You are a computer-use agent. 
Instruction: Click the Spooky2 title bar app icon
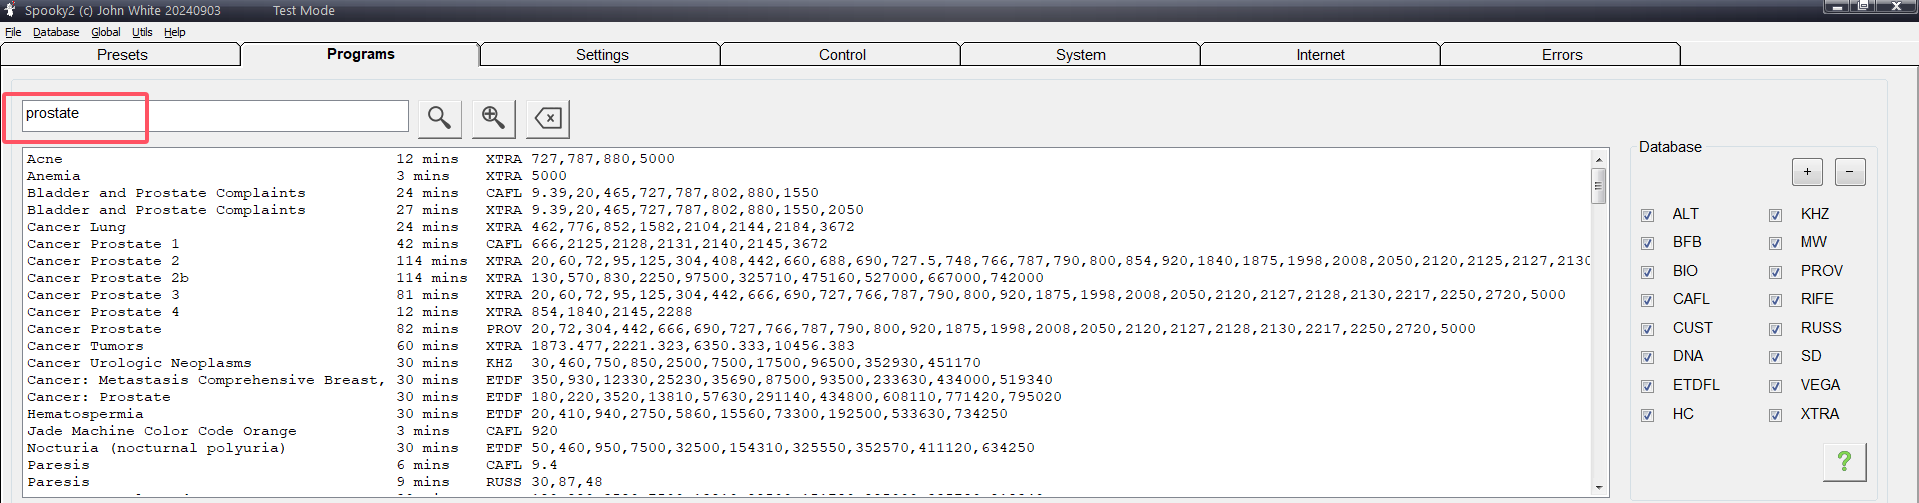[x=10, y=10]
